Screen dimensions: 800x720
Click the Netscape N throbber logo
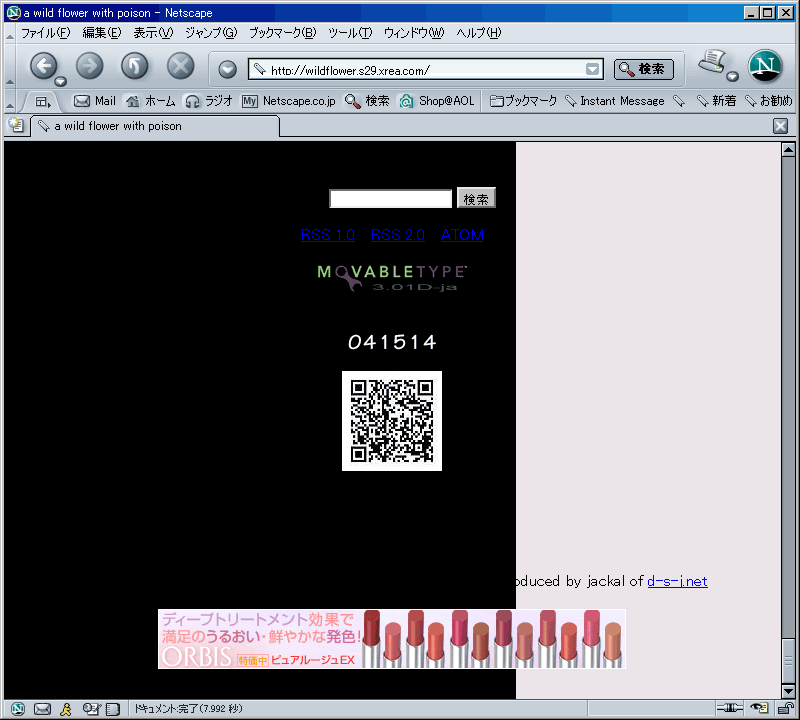tap(765, 66)
